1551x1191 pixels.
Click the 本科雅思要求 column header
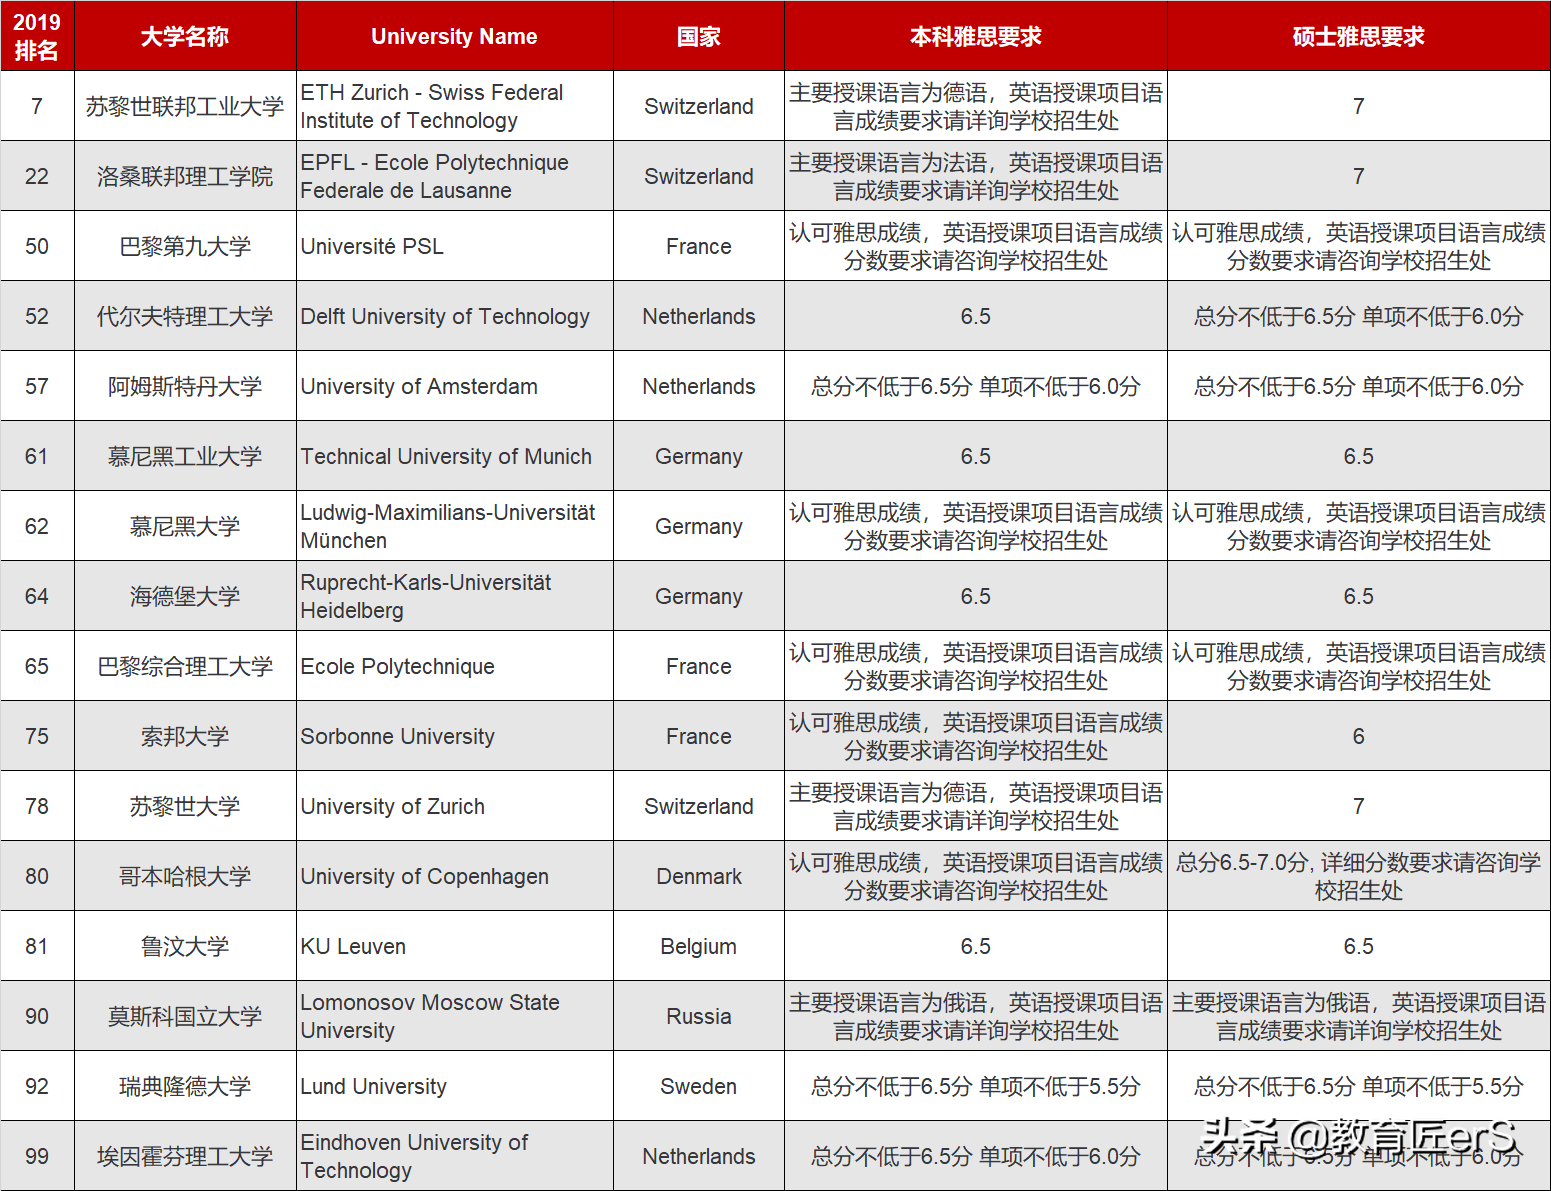coord(975,35)
